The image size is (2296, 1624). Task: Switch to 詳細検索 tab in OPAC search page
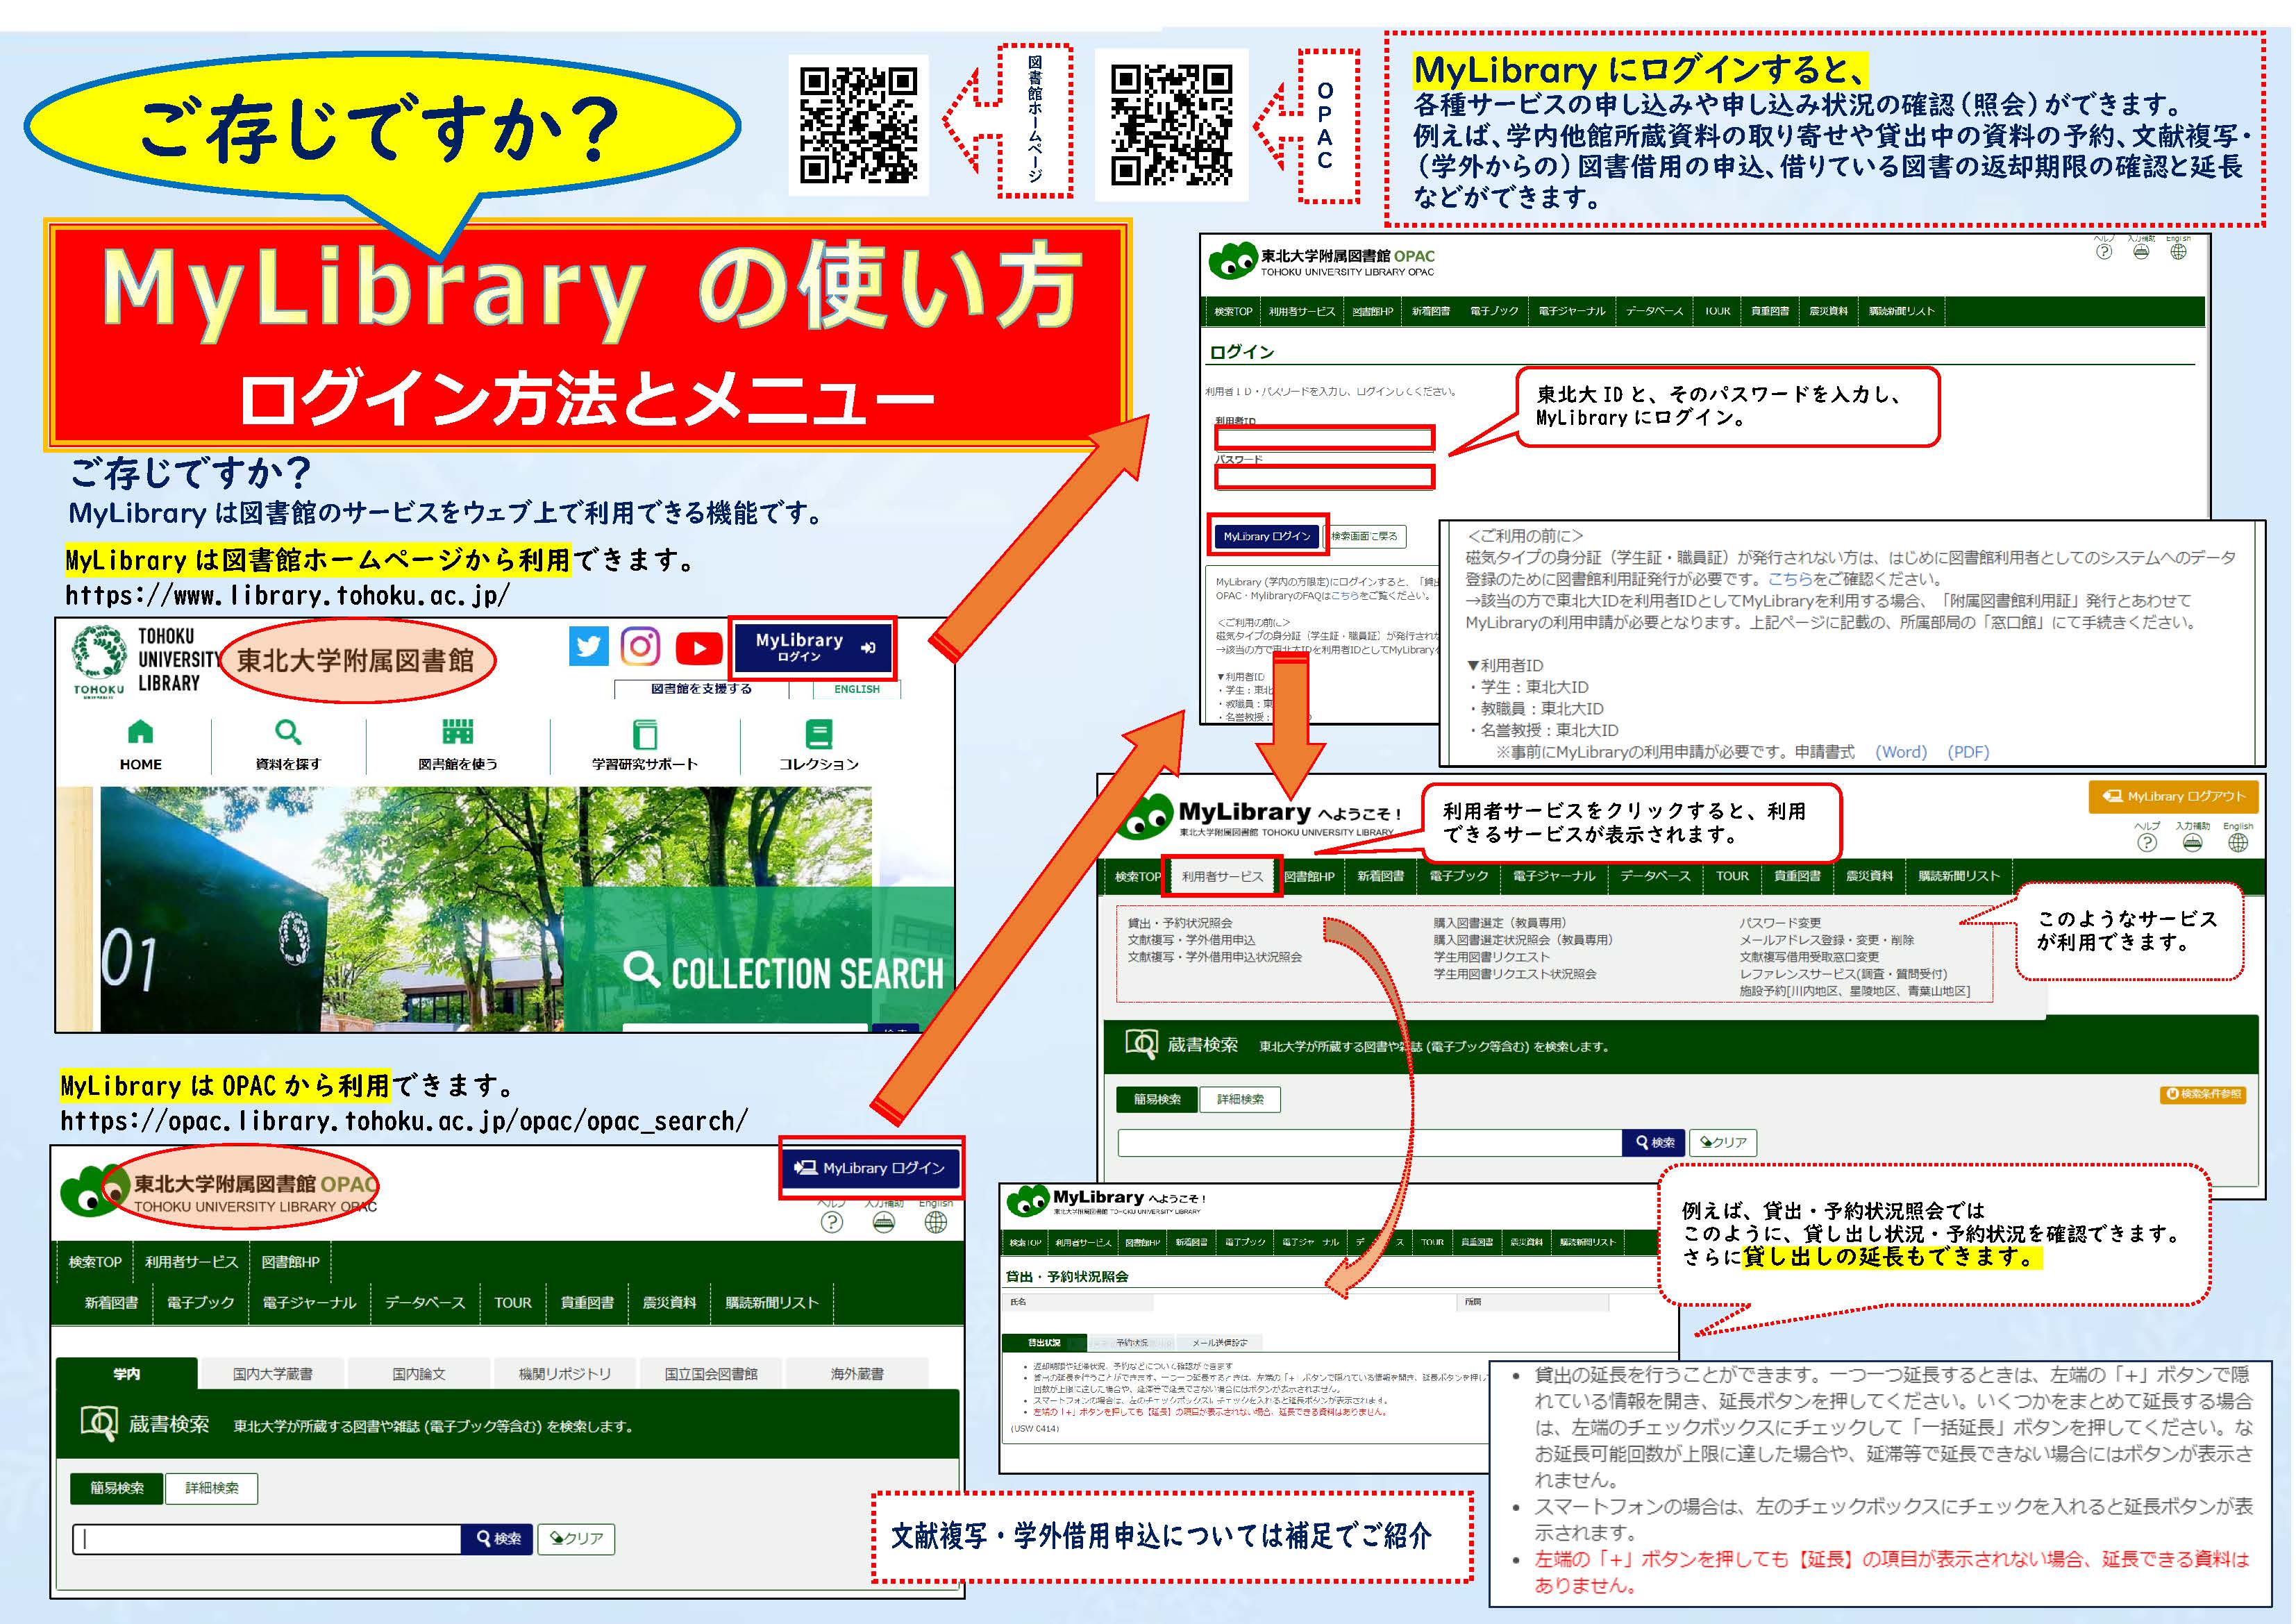click(212, 1487)
